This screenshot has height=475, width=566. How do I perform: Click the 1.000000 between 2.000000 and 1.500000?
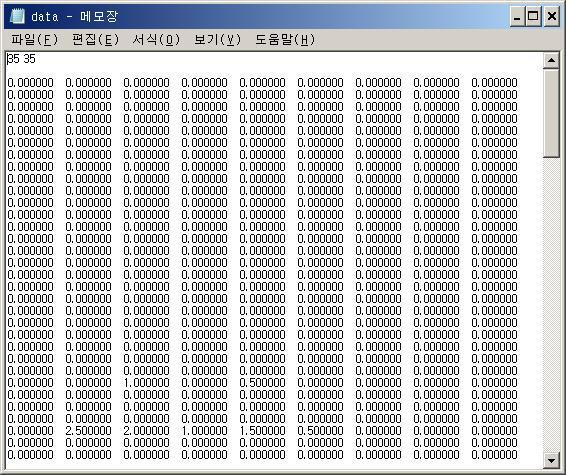[204, 431]
